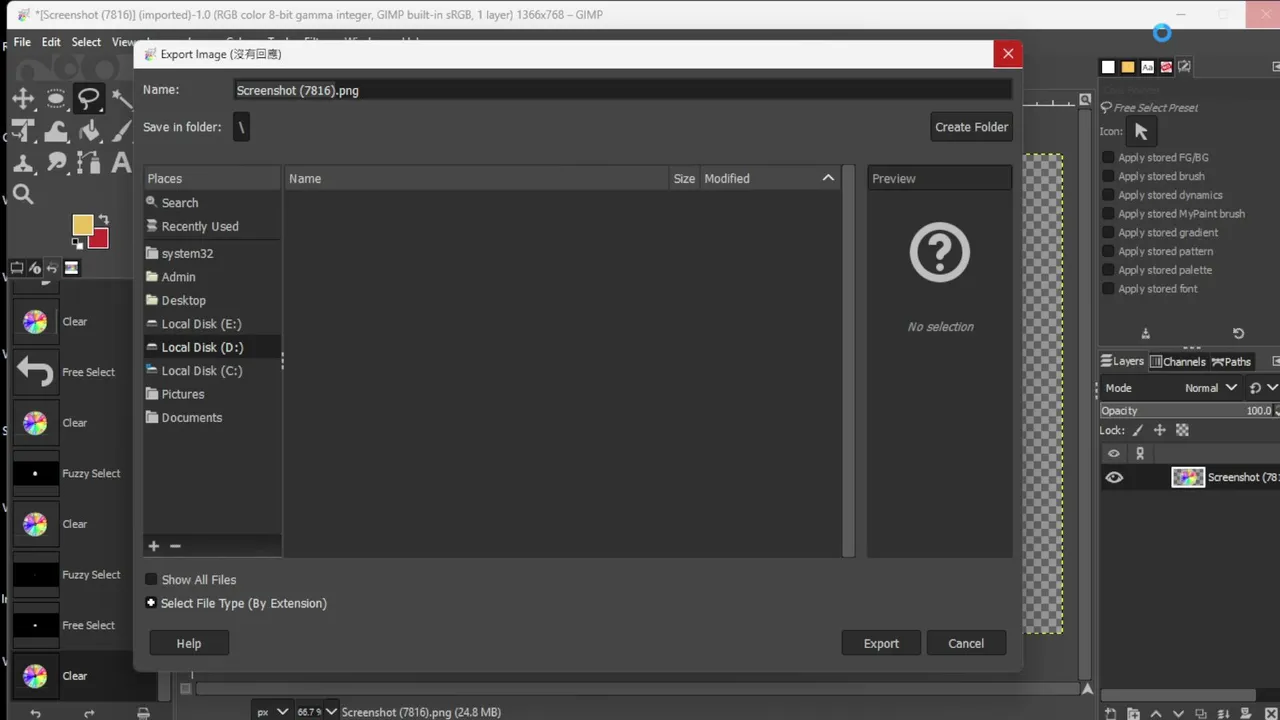The height and width of the screenshot is (720, 1280).
Task: Select the Move tool in toolbox
Action: (23, 98)
